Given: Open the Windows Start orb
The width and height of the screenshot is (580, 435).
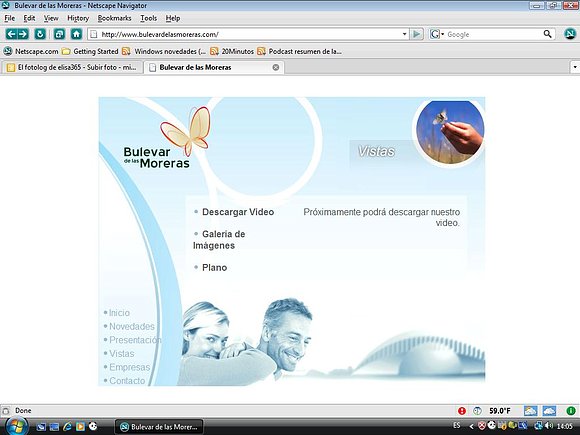Looking at the screenshot, I should click(16, 426).
